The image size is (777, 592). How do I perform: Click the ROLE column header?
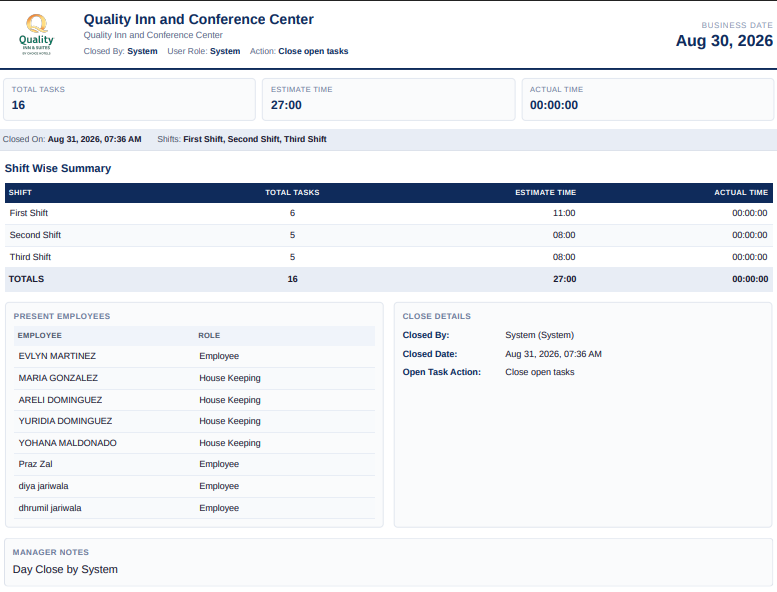tap(209, 335)
